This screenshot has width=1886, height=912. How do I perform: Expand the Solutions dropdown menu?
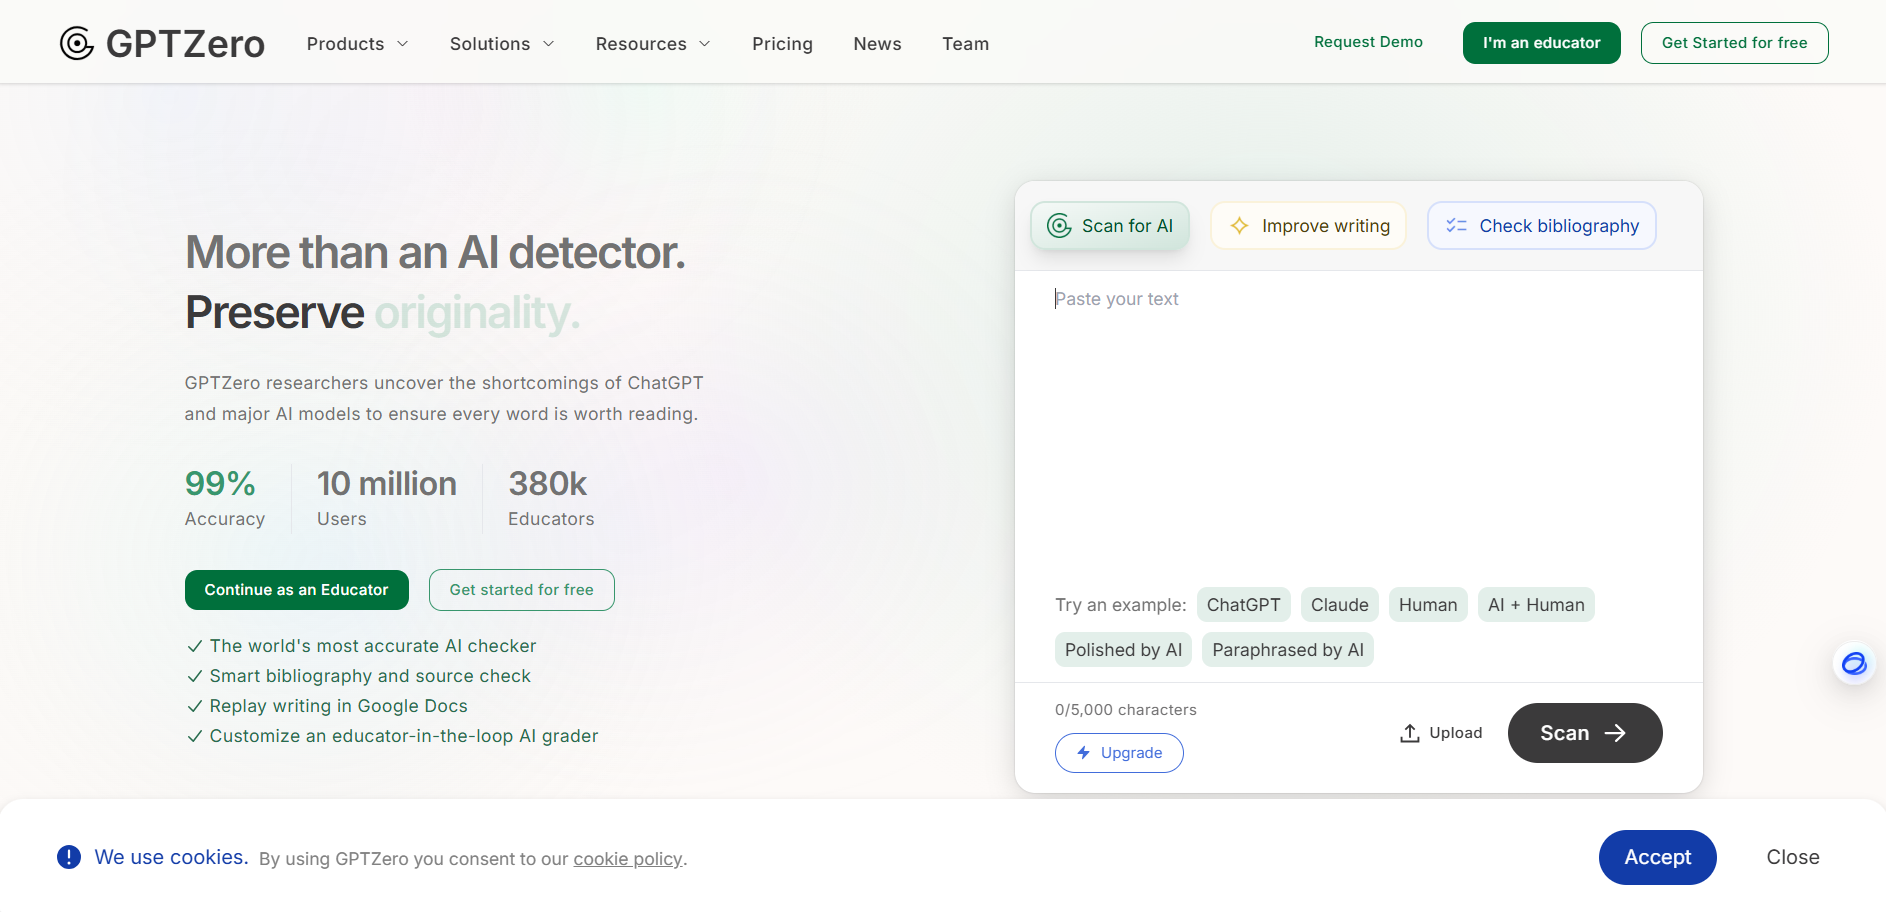tap(502, 43)
